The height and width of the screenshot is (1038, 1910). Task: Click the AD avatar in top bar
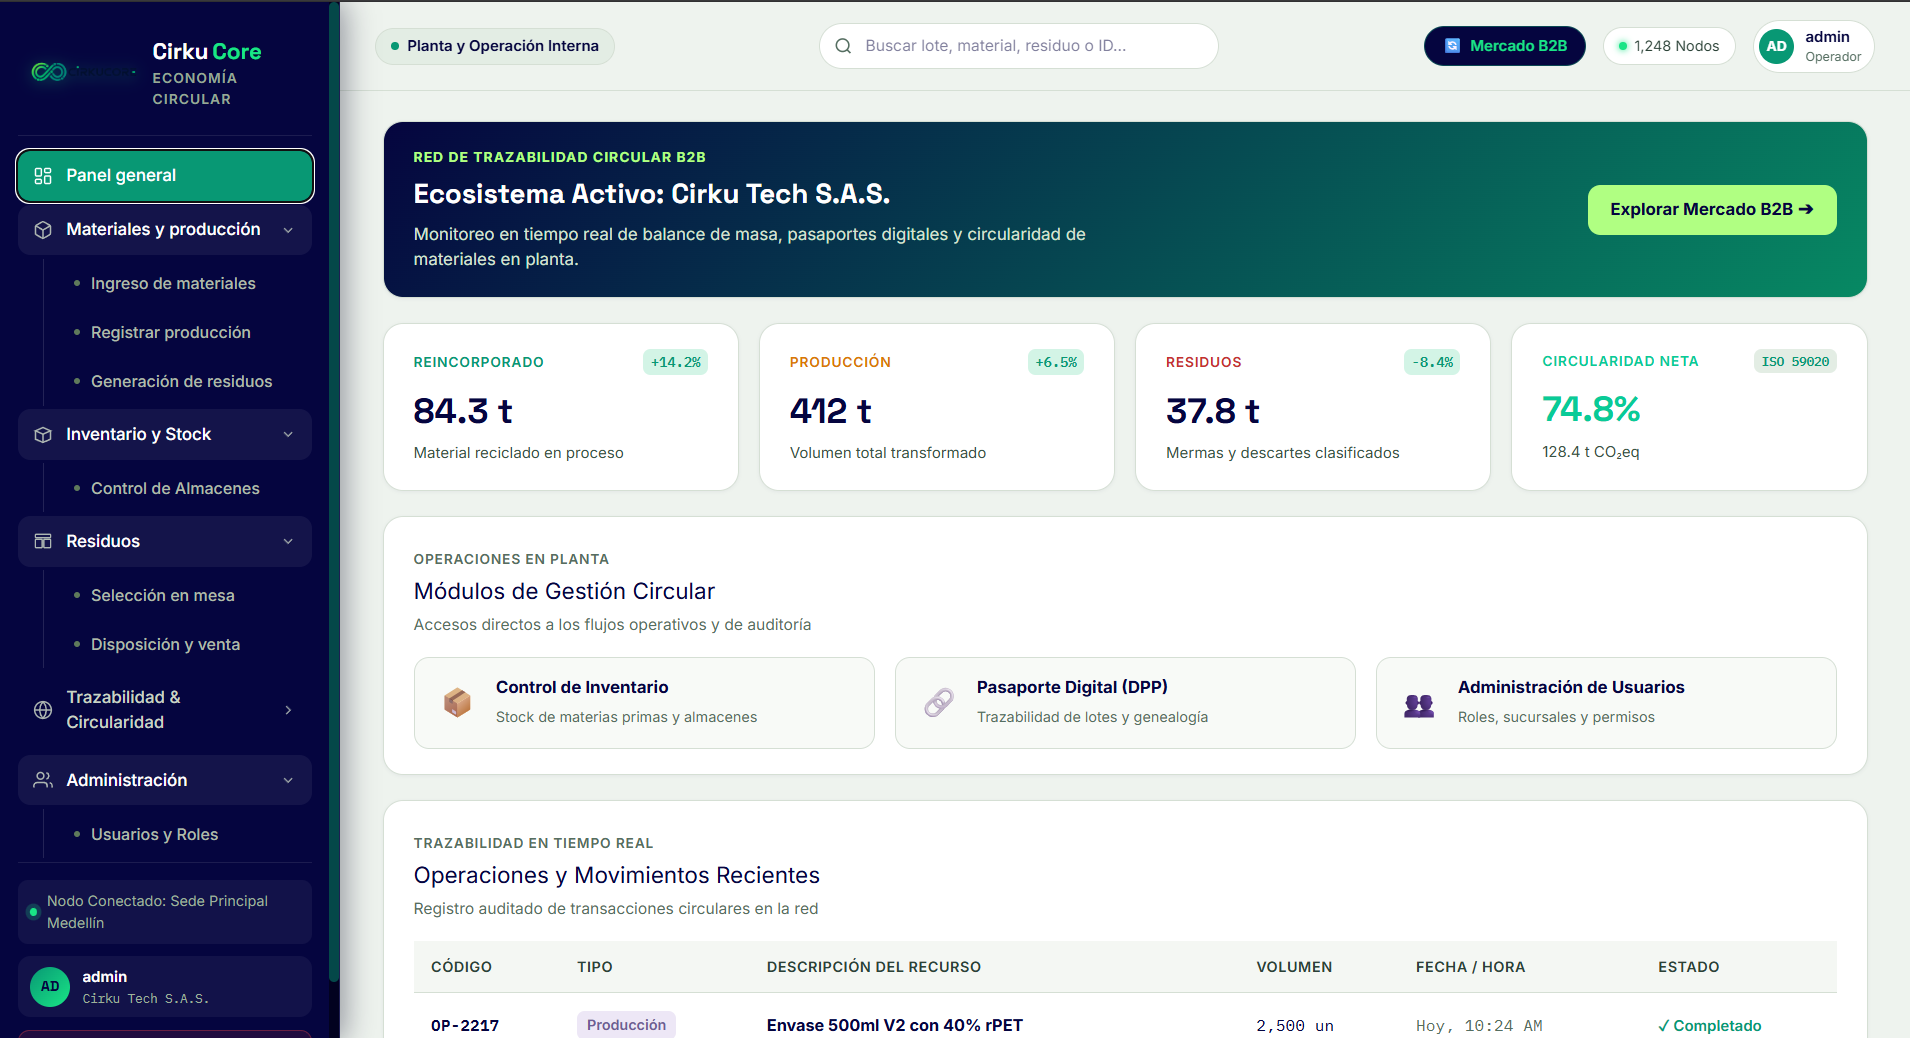point(1776,46)
